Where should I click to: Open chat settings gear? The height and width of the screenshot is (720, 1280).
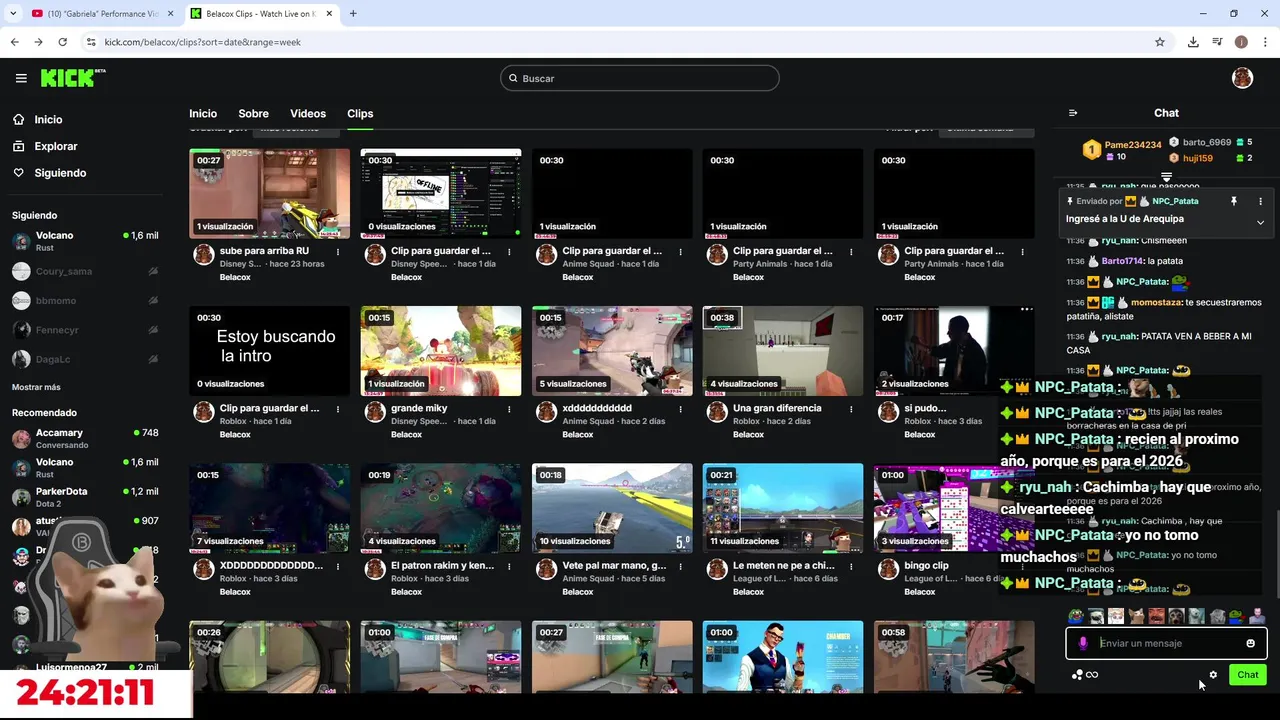click(1213, 675)
